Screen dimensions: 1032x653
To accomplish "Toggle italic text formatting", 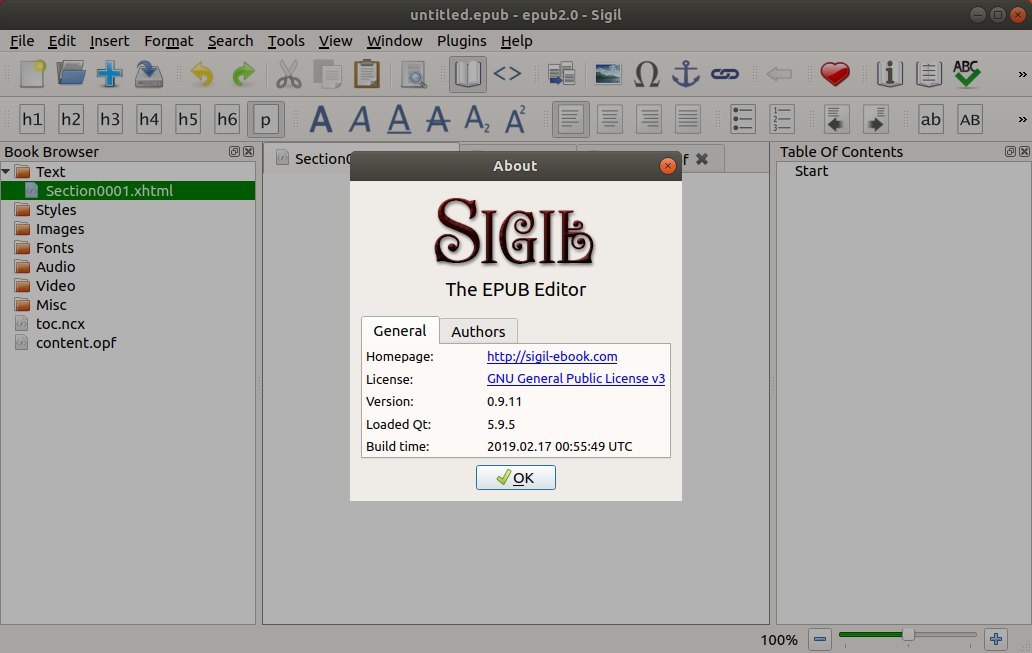I will tap(360, 119).
